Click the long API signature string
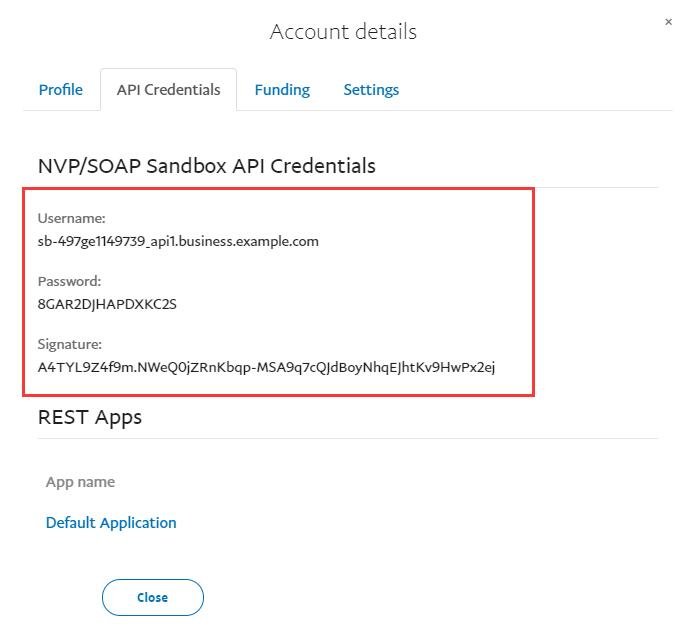685x634 pixels. (x=266, y=367)
